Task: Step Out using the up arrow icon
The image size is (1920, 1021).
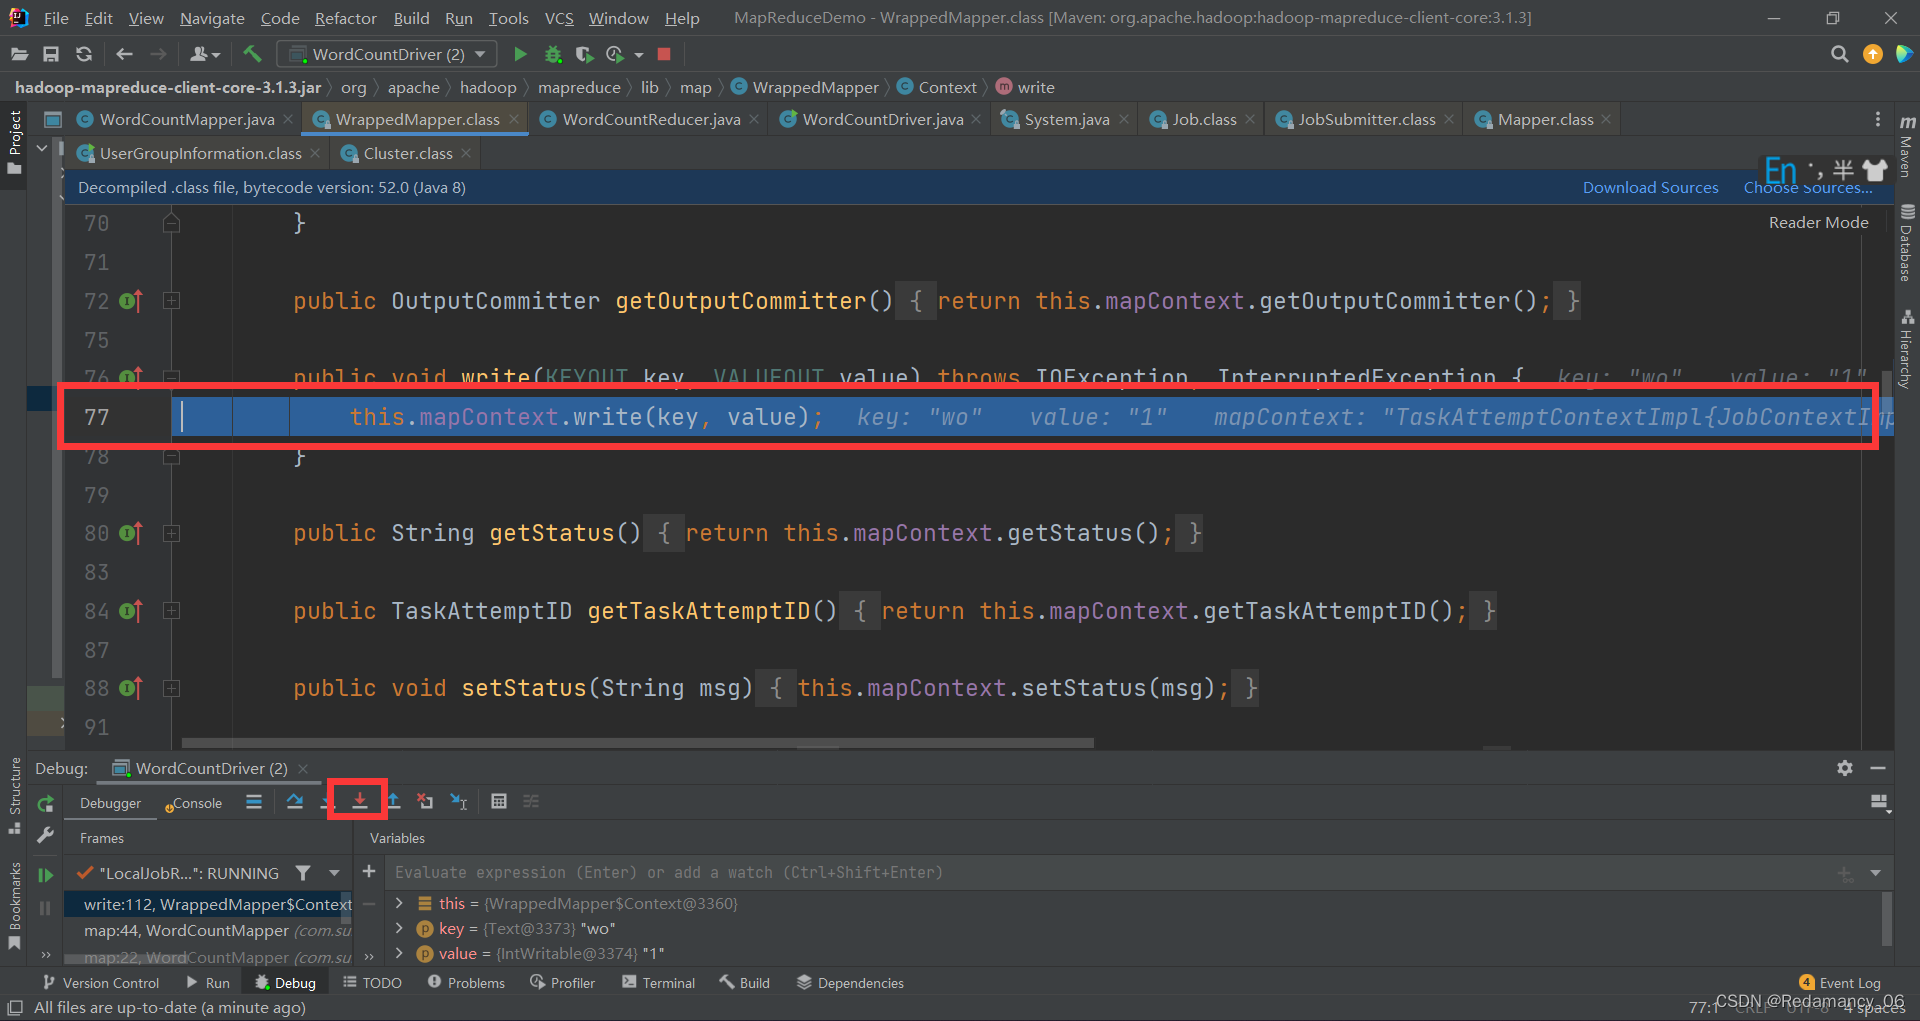Action: point(393,801)
